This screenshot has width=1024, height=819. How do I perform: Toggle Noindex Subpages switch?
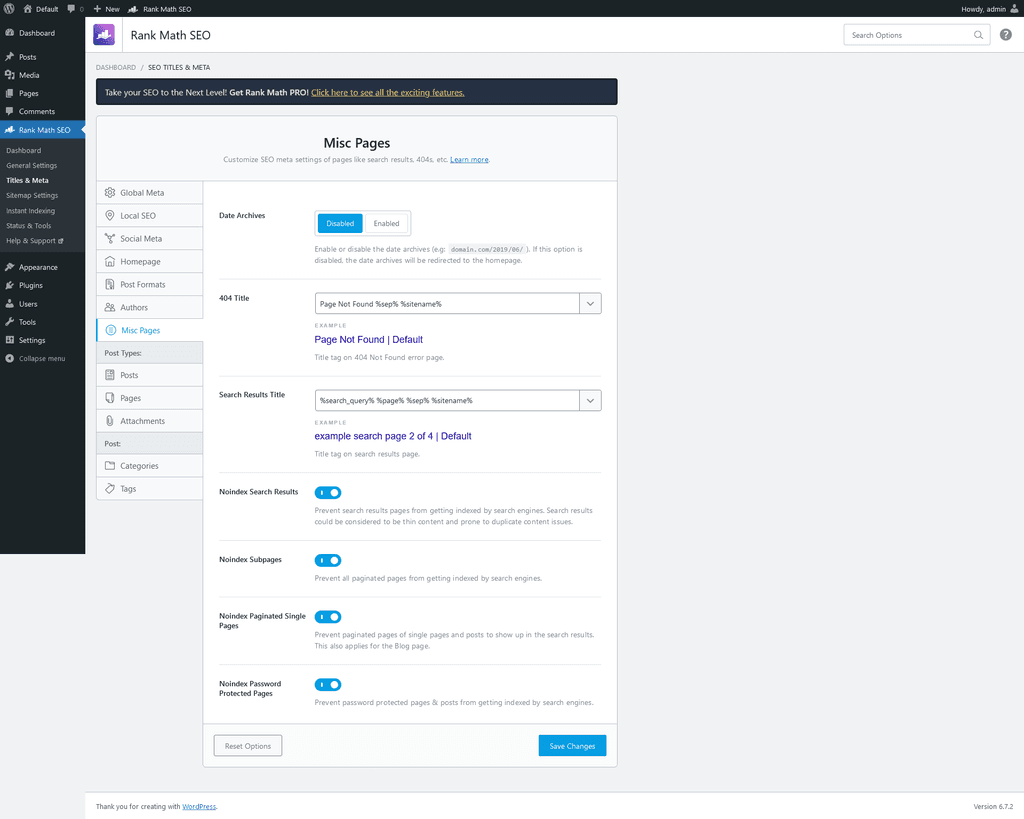(x=328, y=560)
